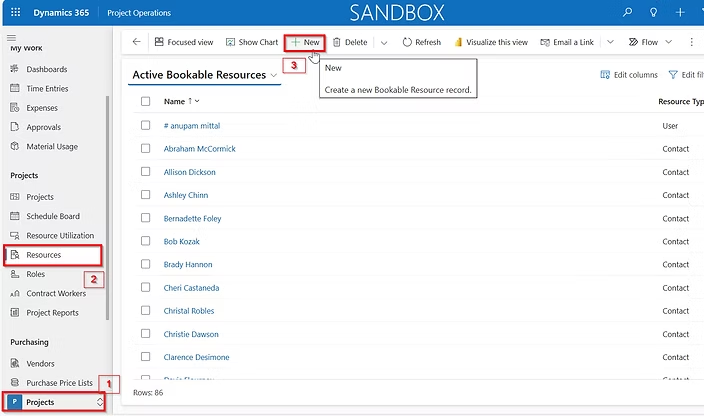Open the lightbulb assistant icon
Image resolution: width=704 pixels, height=416 pixels.
click(654, 13)
